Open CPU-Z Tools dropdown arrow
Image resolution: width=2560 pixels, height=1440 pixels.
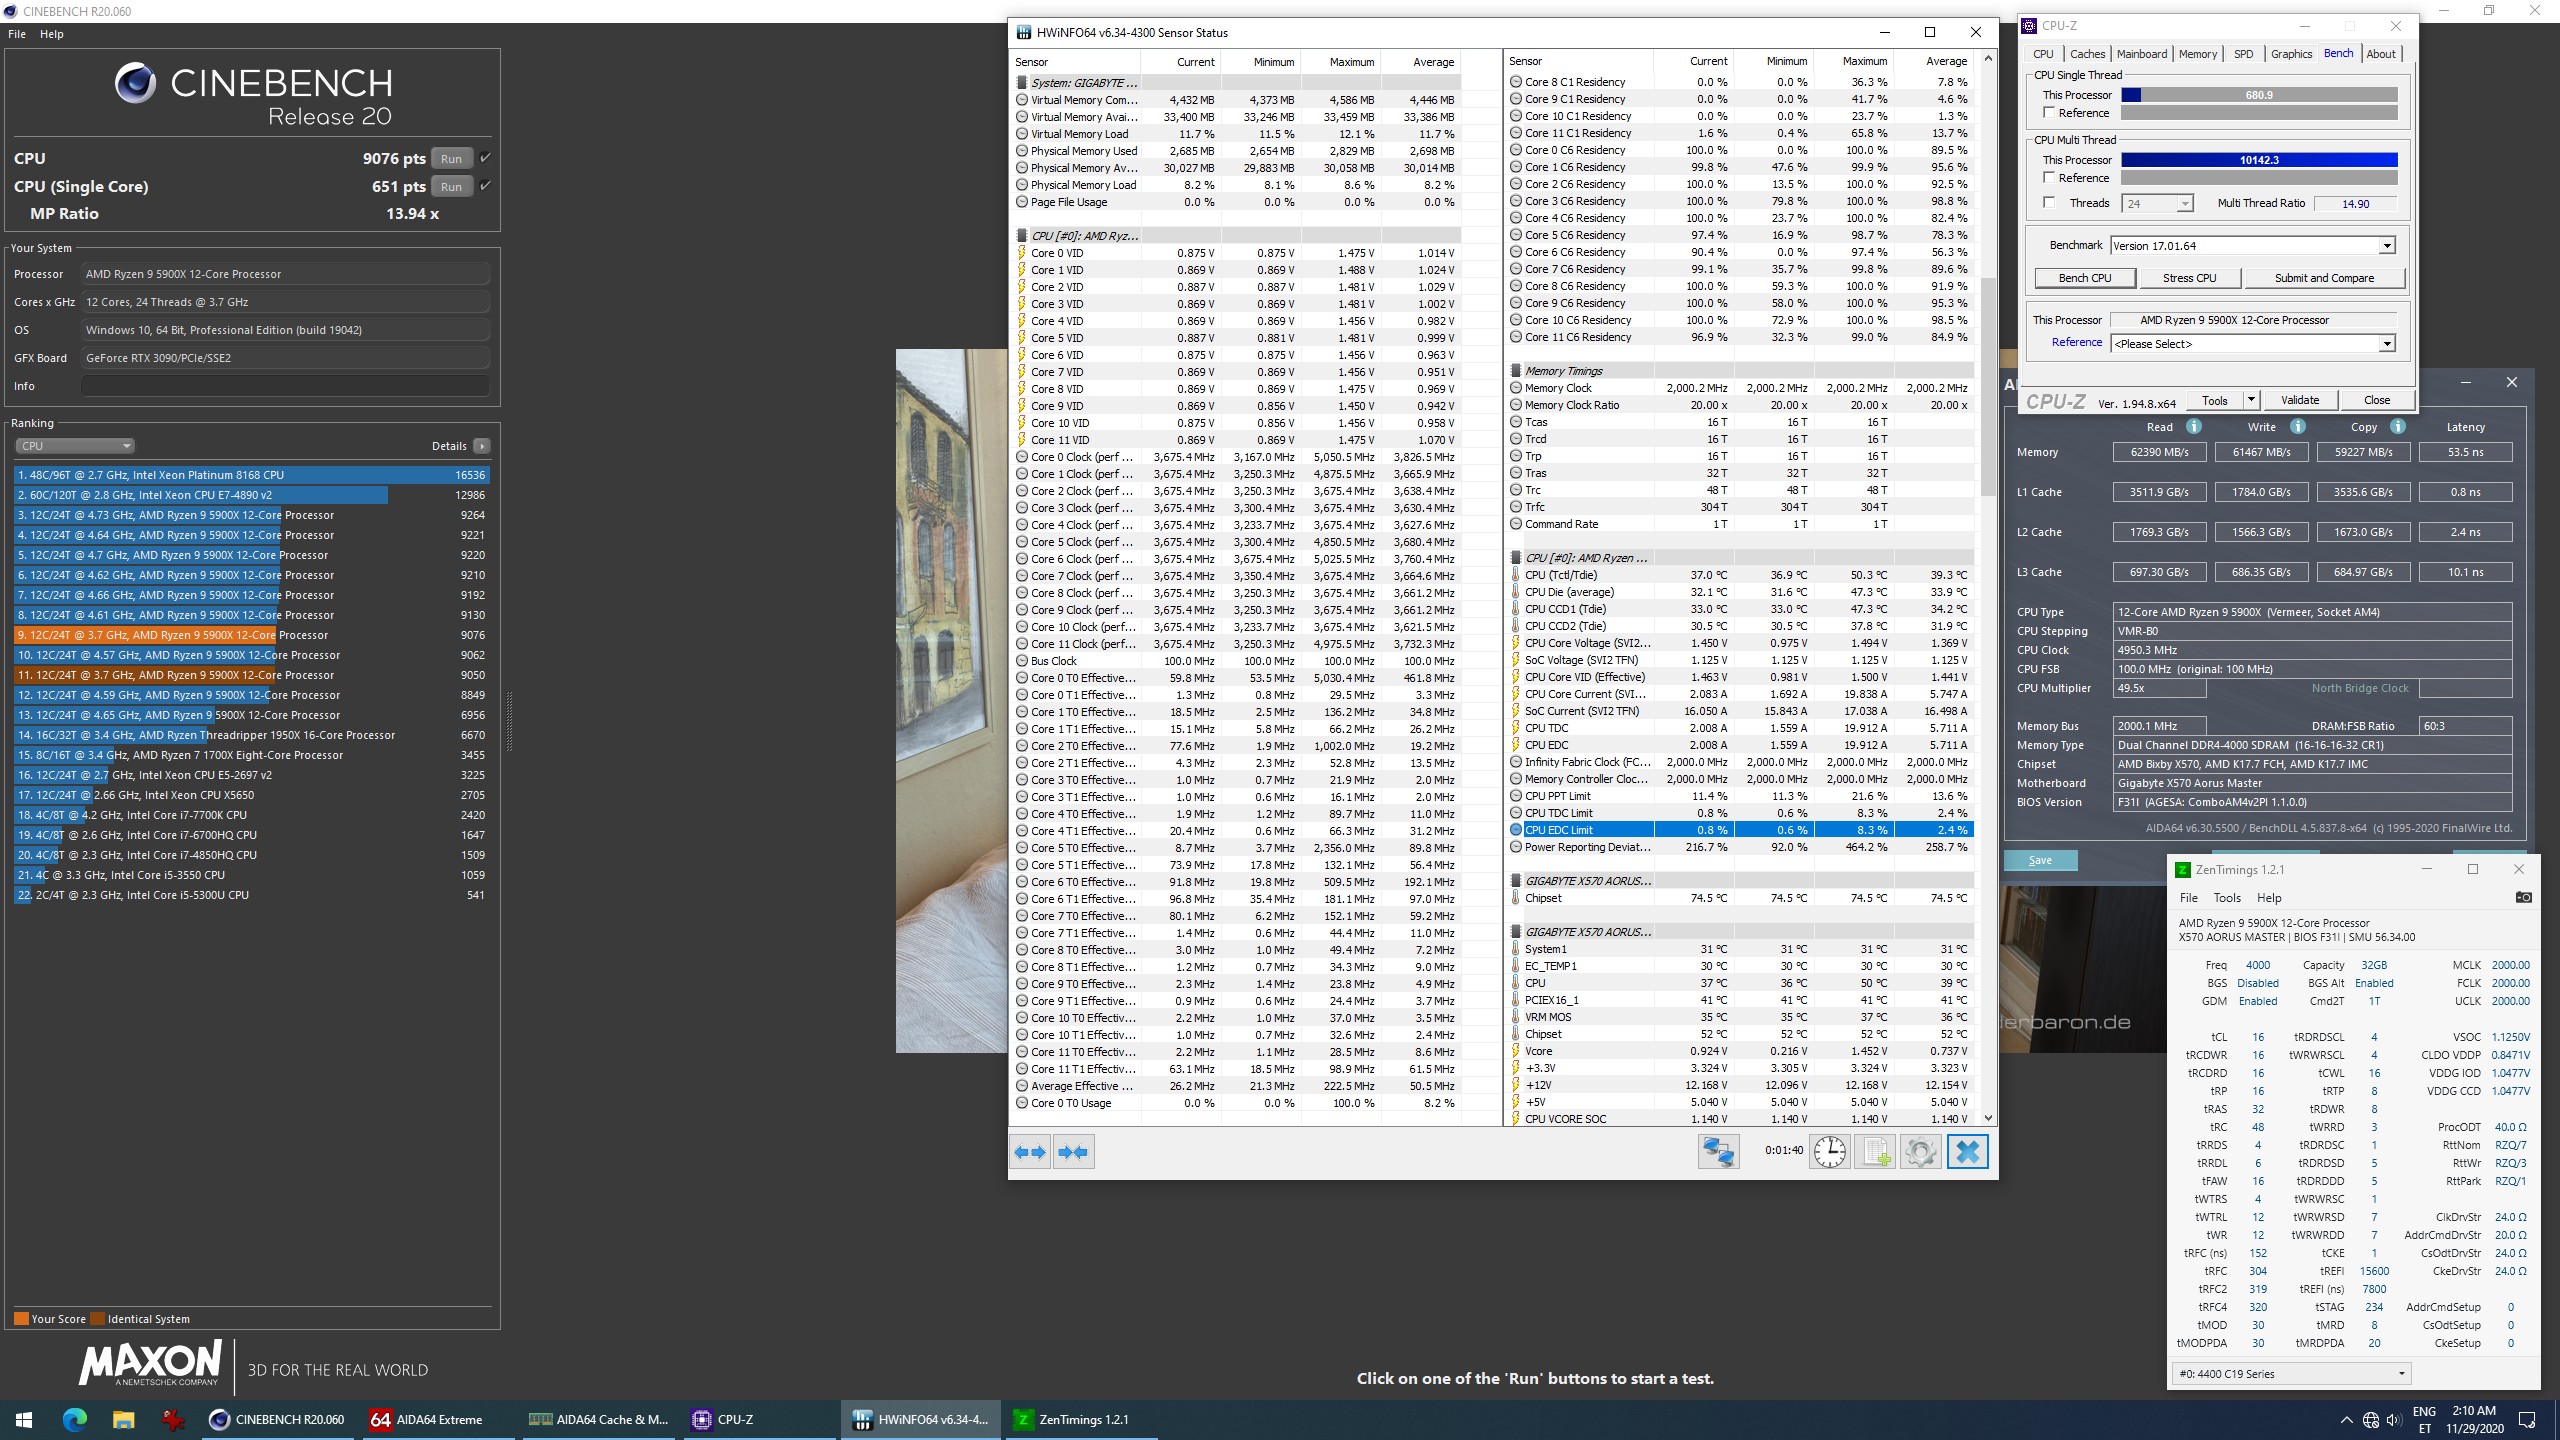(x=2251, y=400)
